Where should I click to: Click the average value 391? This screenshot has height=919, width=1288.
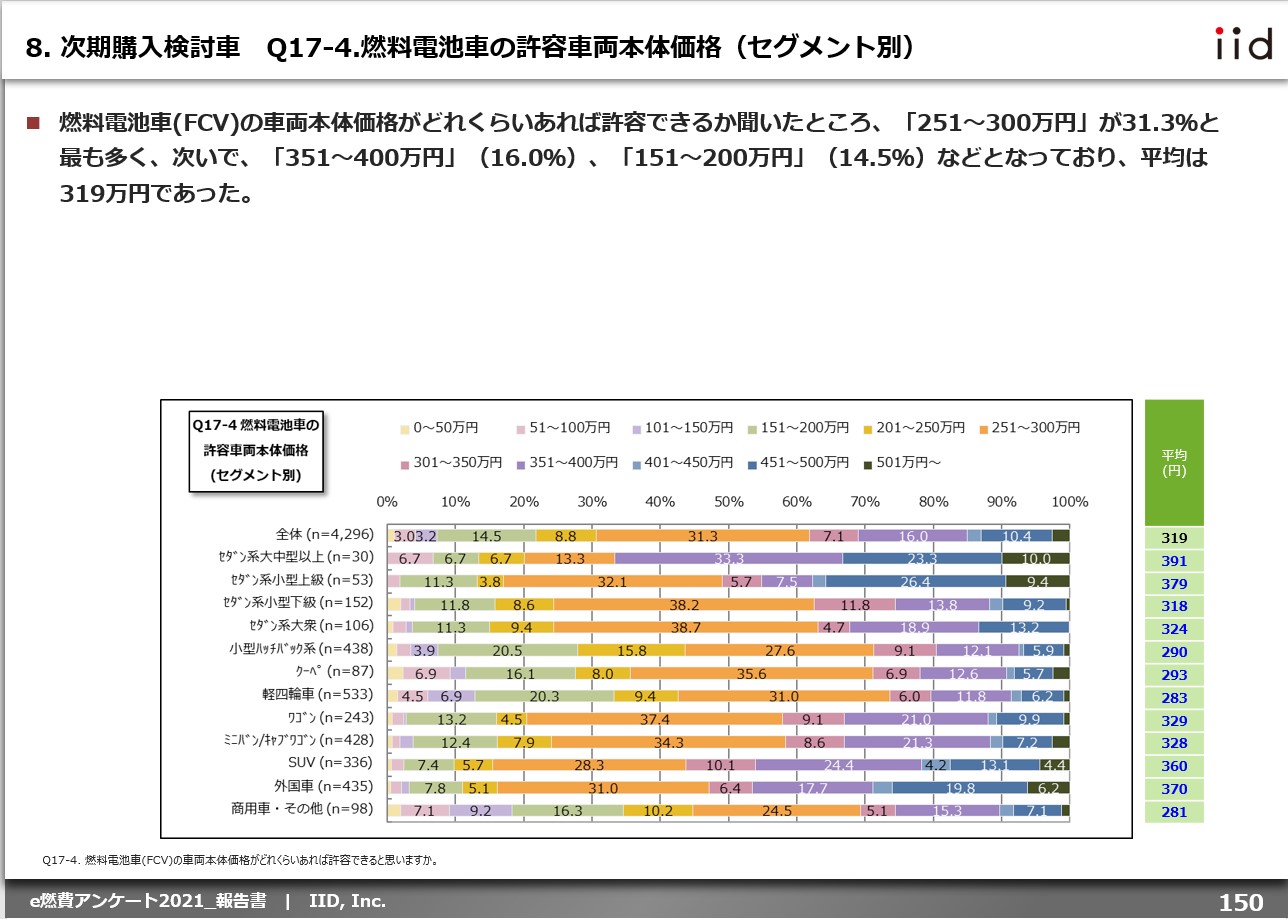tap(1174, 561)
